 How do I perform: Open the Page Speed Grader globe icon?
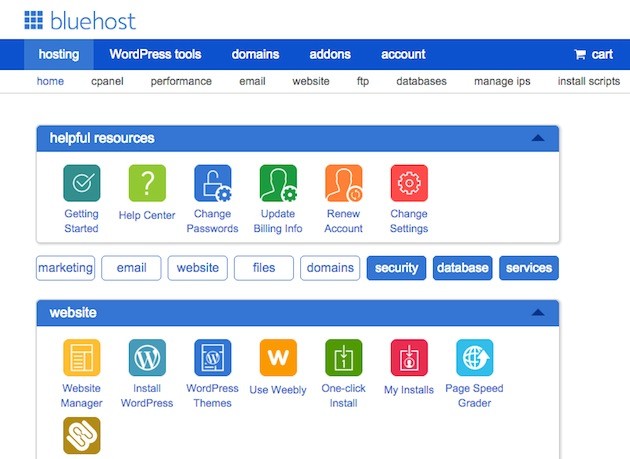[x=475, y=357]
